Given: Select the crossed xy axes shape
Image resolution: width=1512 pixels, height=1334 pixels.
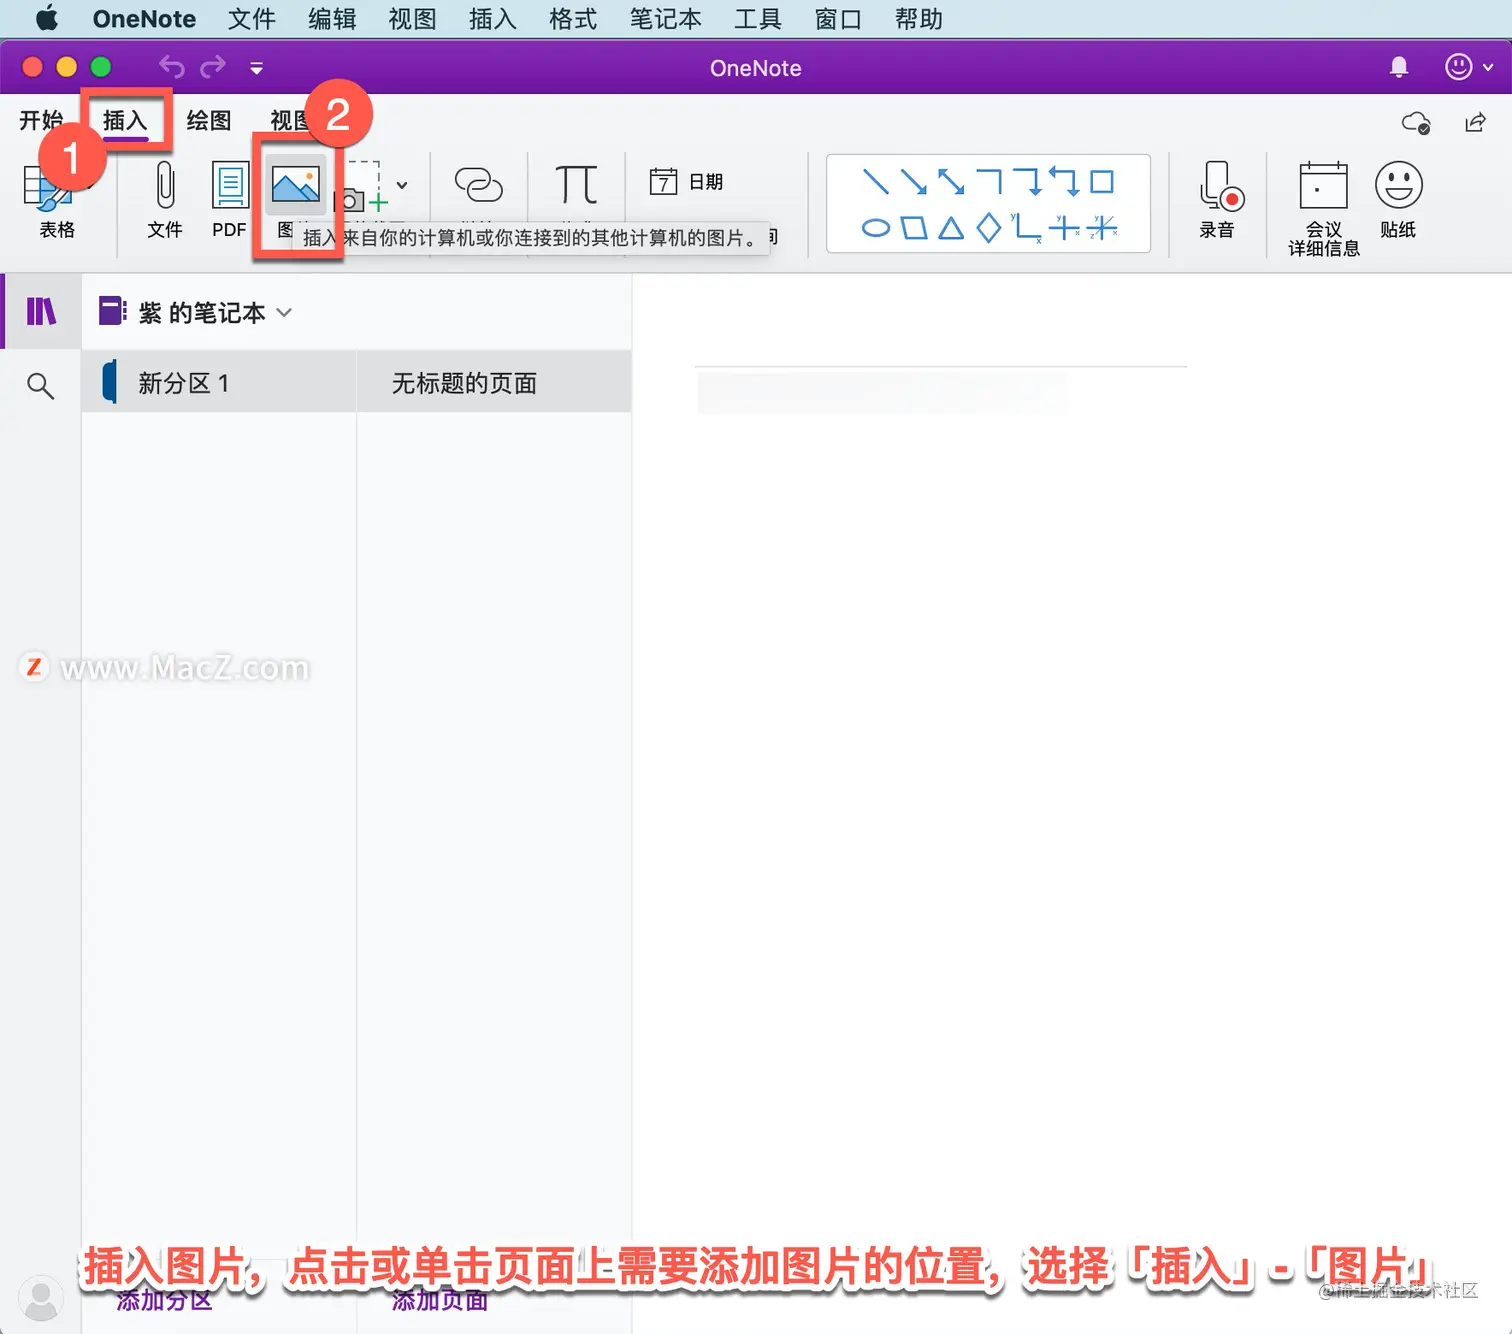Looking at the screenshot, I should [x=1064, y=228].
